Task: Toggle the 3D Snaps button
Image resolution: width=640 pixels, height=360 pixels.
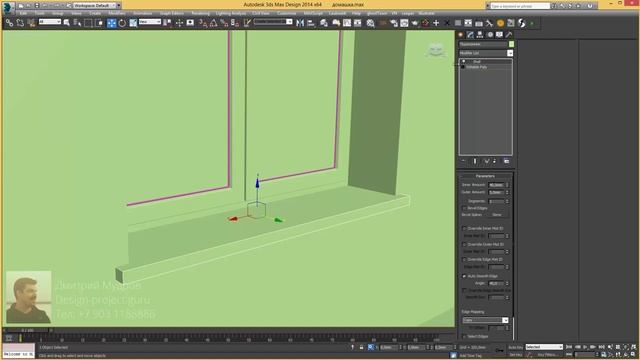Action: point(203,23)
